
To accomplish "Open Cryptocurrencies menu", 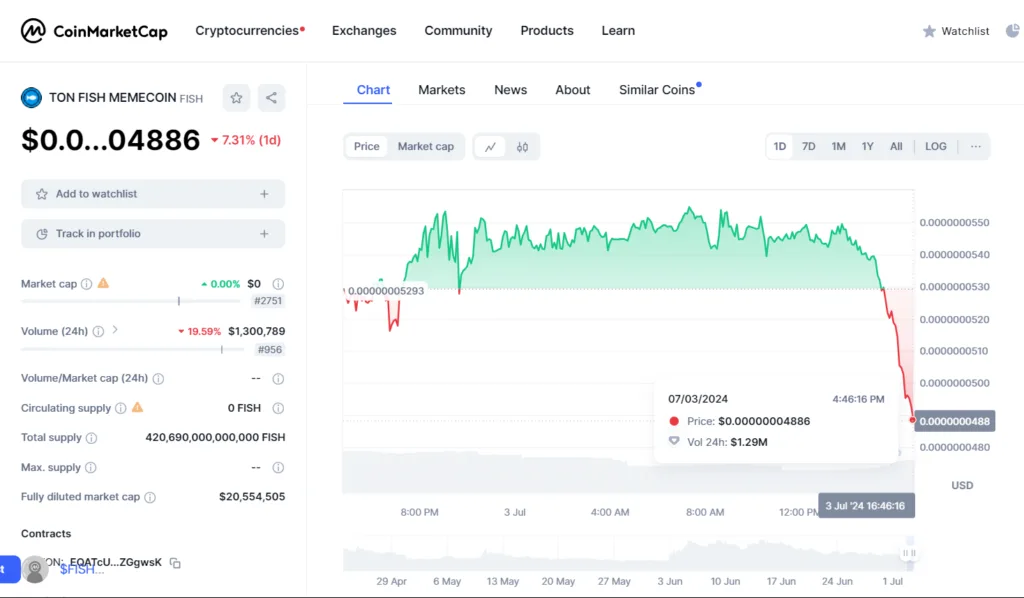I will (250, 31).
